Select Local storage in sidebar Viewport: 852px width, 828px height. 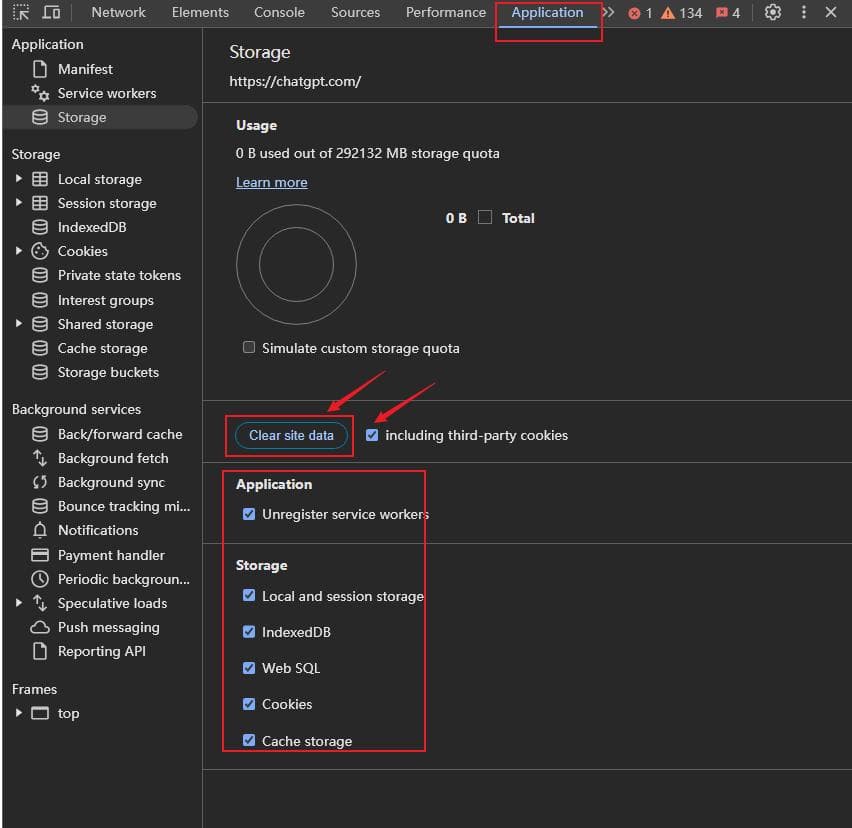click(x=99, y=179)
